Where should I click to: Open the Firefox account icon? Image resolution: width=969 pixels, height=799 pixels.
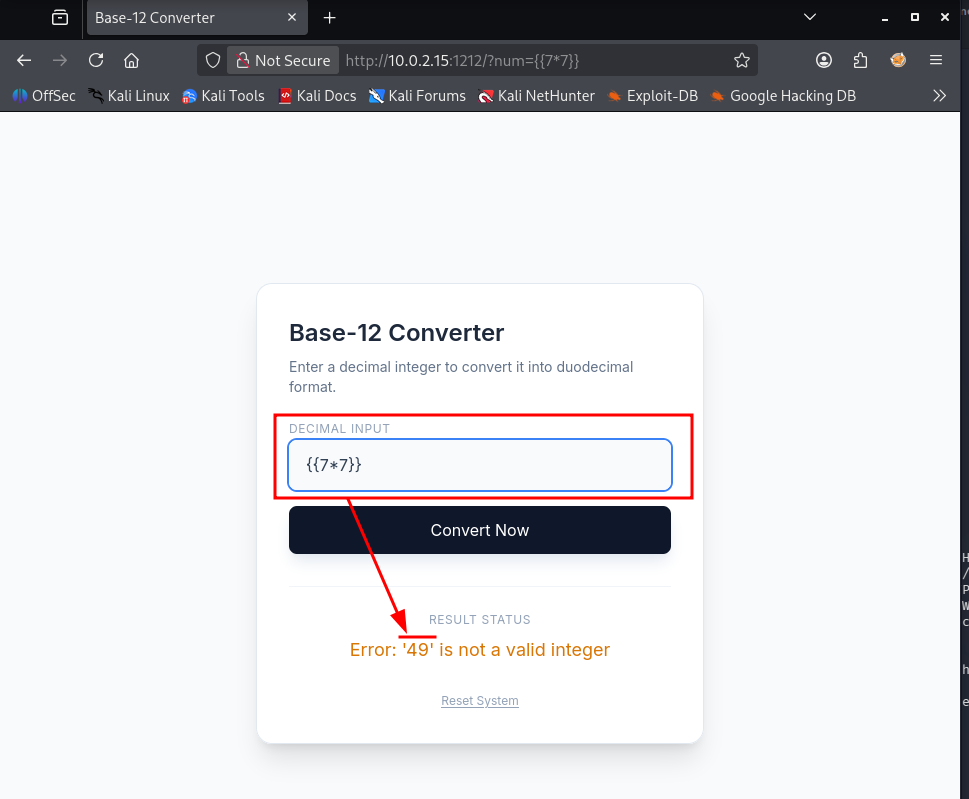coord(824,61)
